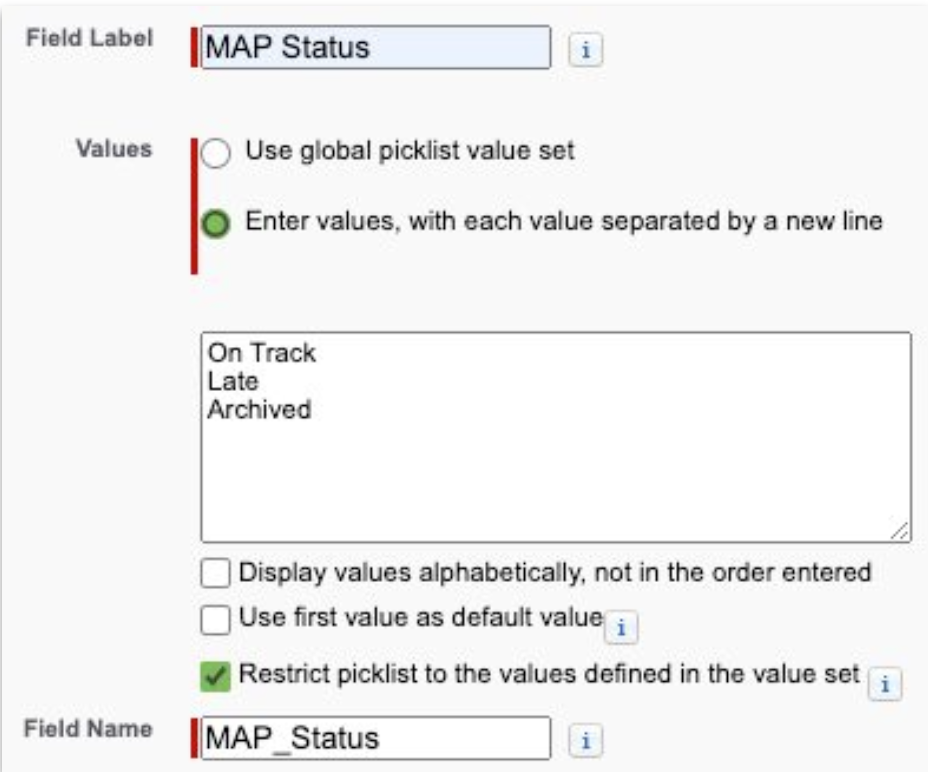928x772 pixels.
Task: Click the 'Values' caption
Action: click(x=114, y=149)
